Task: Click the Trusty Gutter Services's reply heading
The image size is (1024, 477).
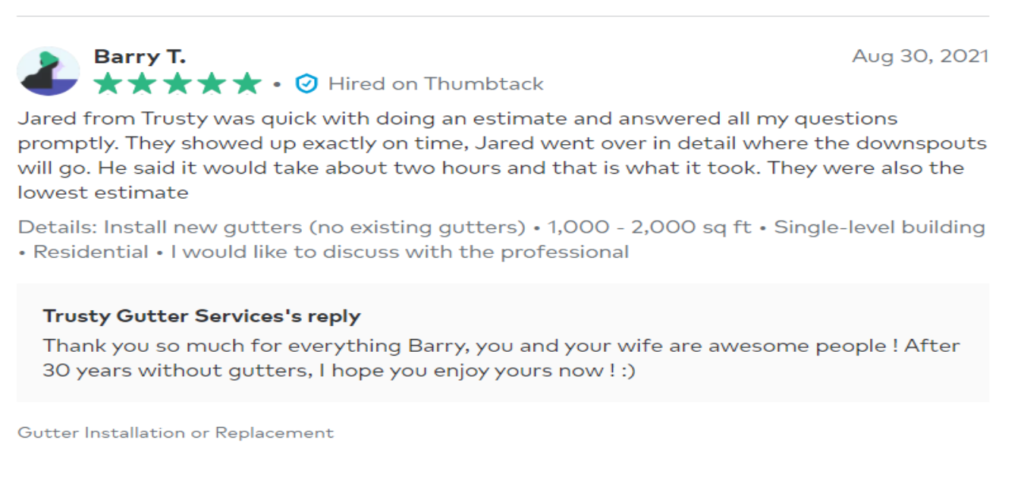Action: pyautogui.click(x=202, y=316)
